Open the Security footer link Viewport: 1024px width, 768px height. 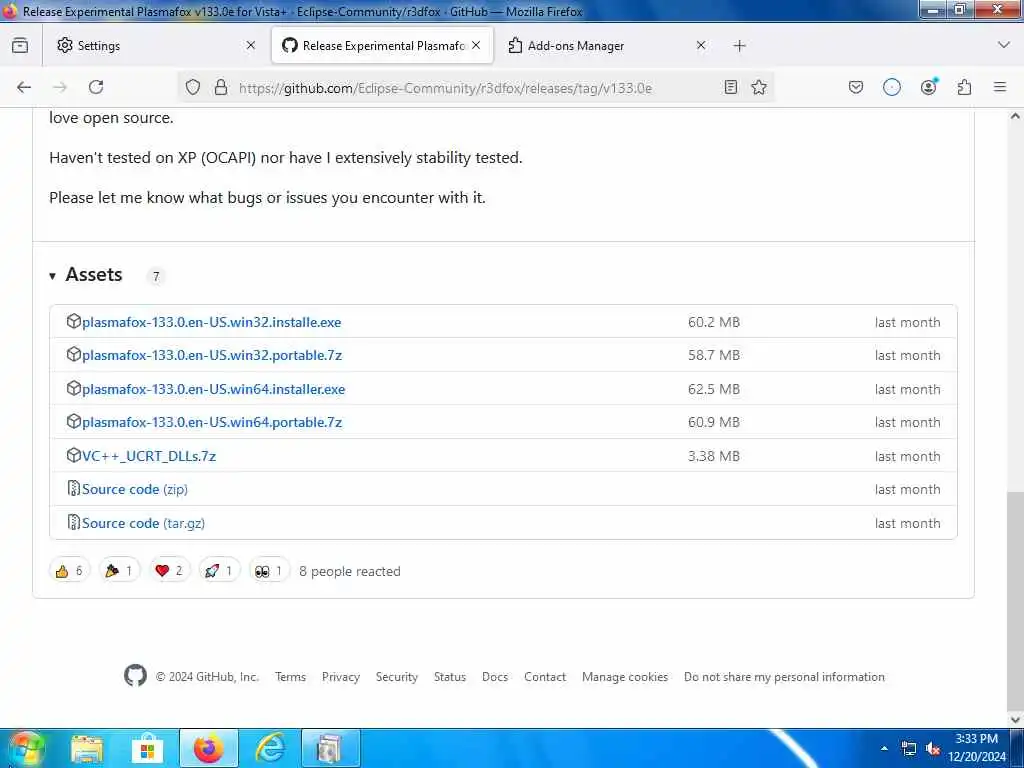pos(396,677)
